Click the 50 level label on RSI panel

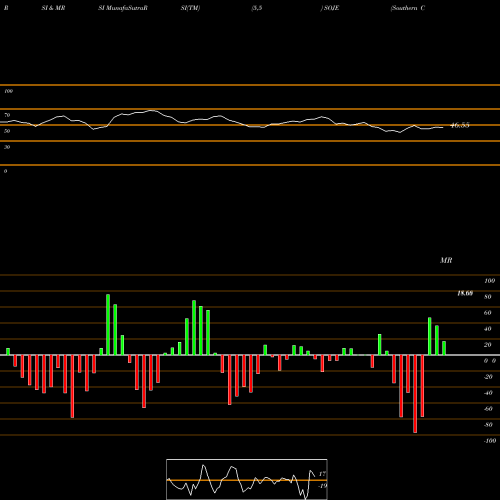pos(7,131)
